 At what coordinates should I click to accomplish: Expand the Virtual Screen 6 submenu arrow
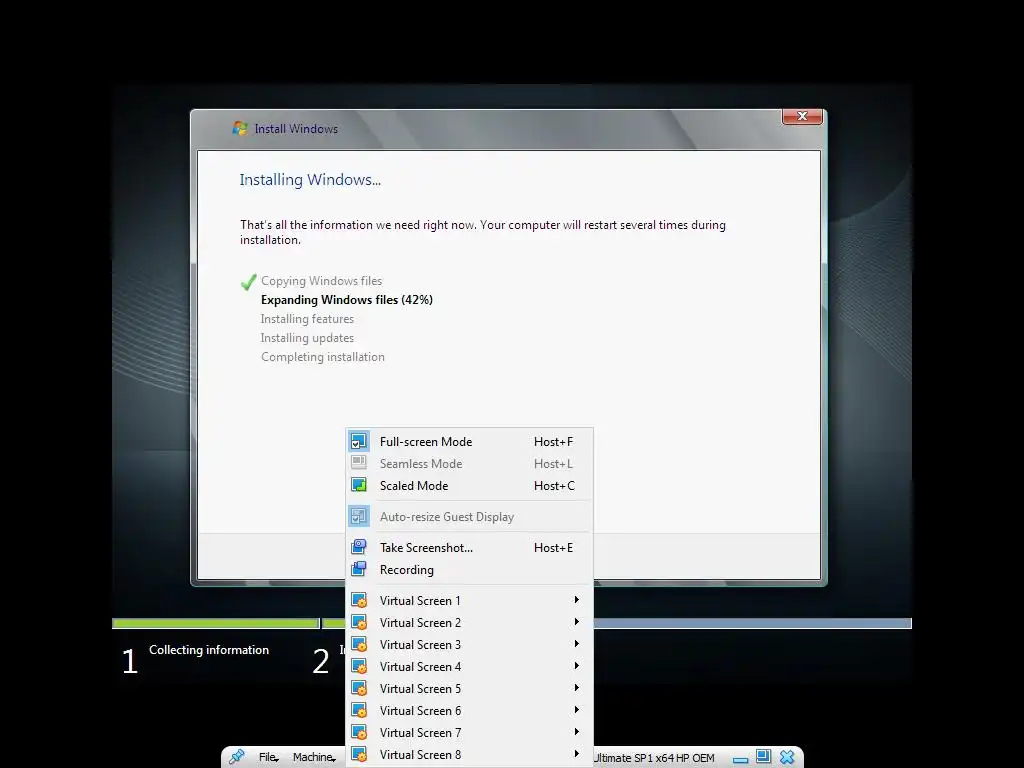(x=576, y=710)
